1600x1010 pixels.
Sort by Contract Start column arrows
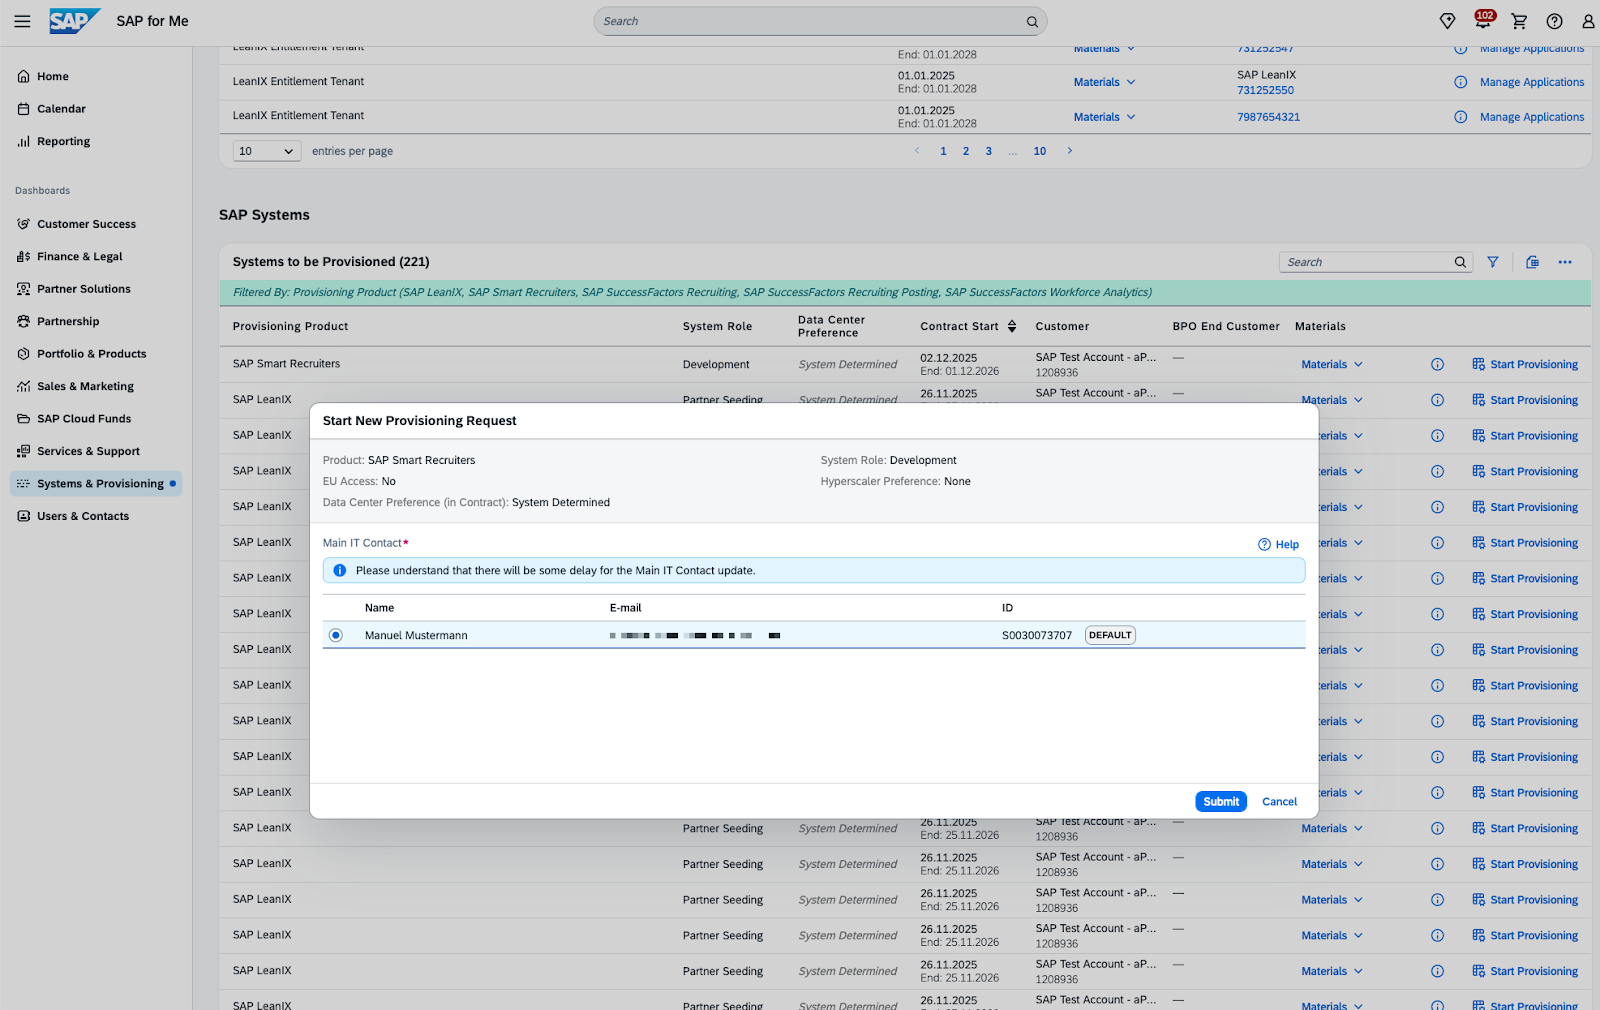[1012, 327]
